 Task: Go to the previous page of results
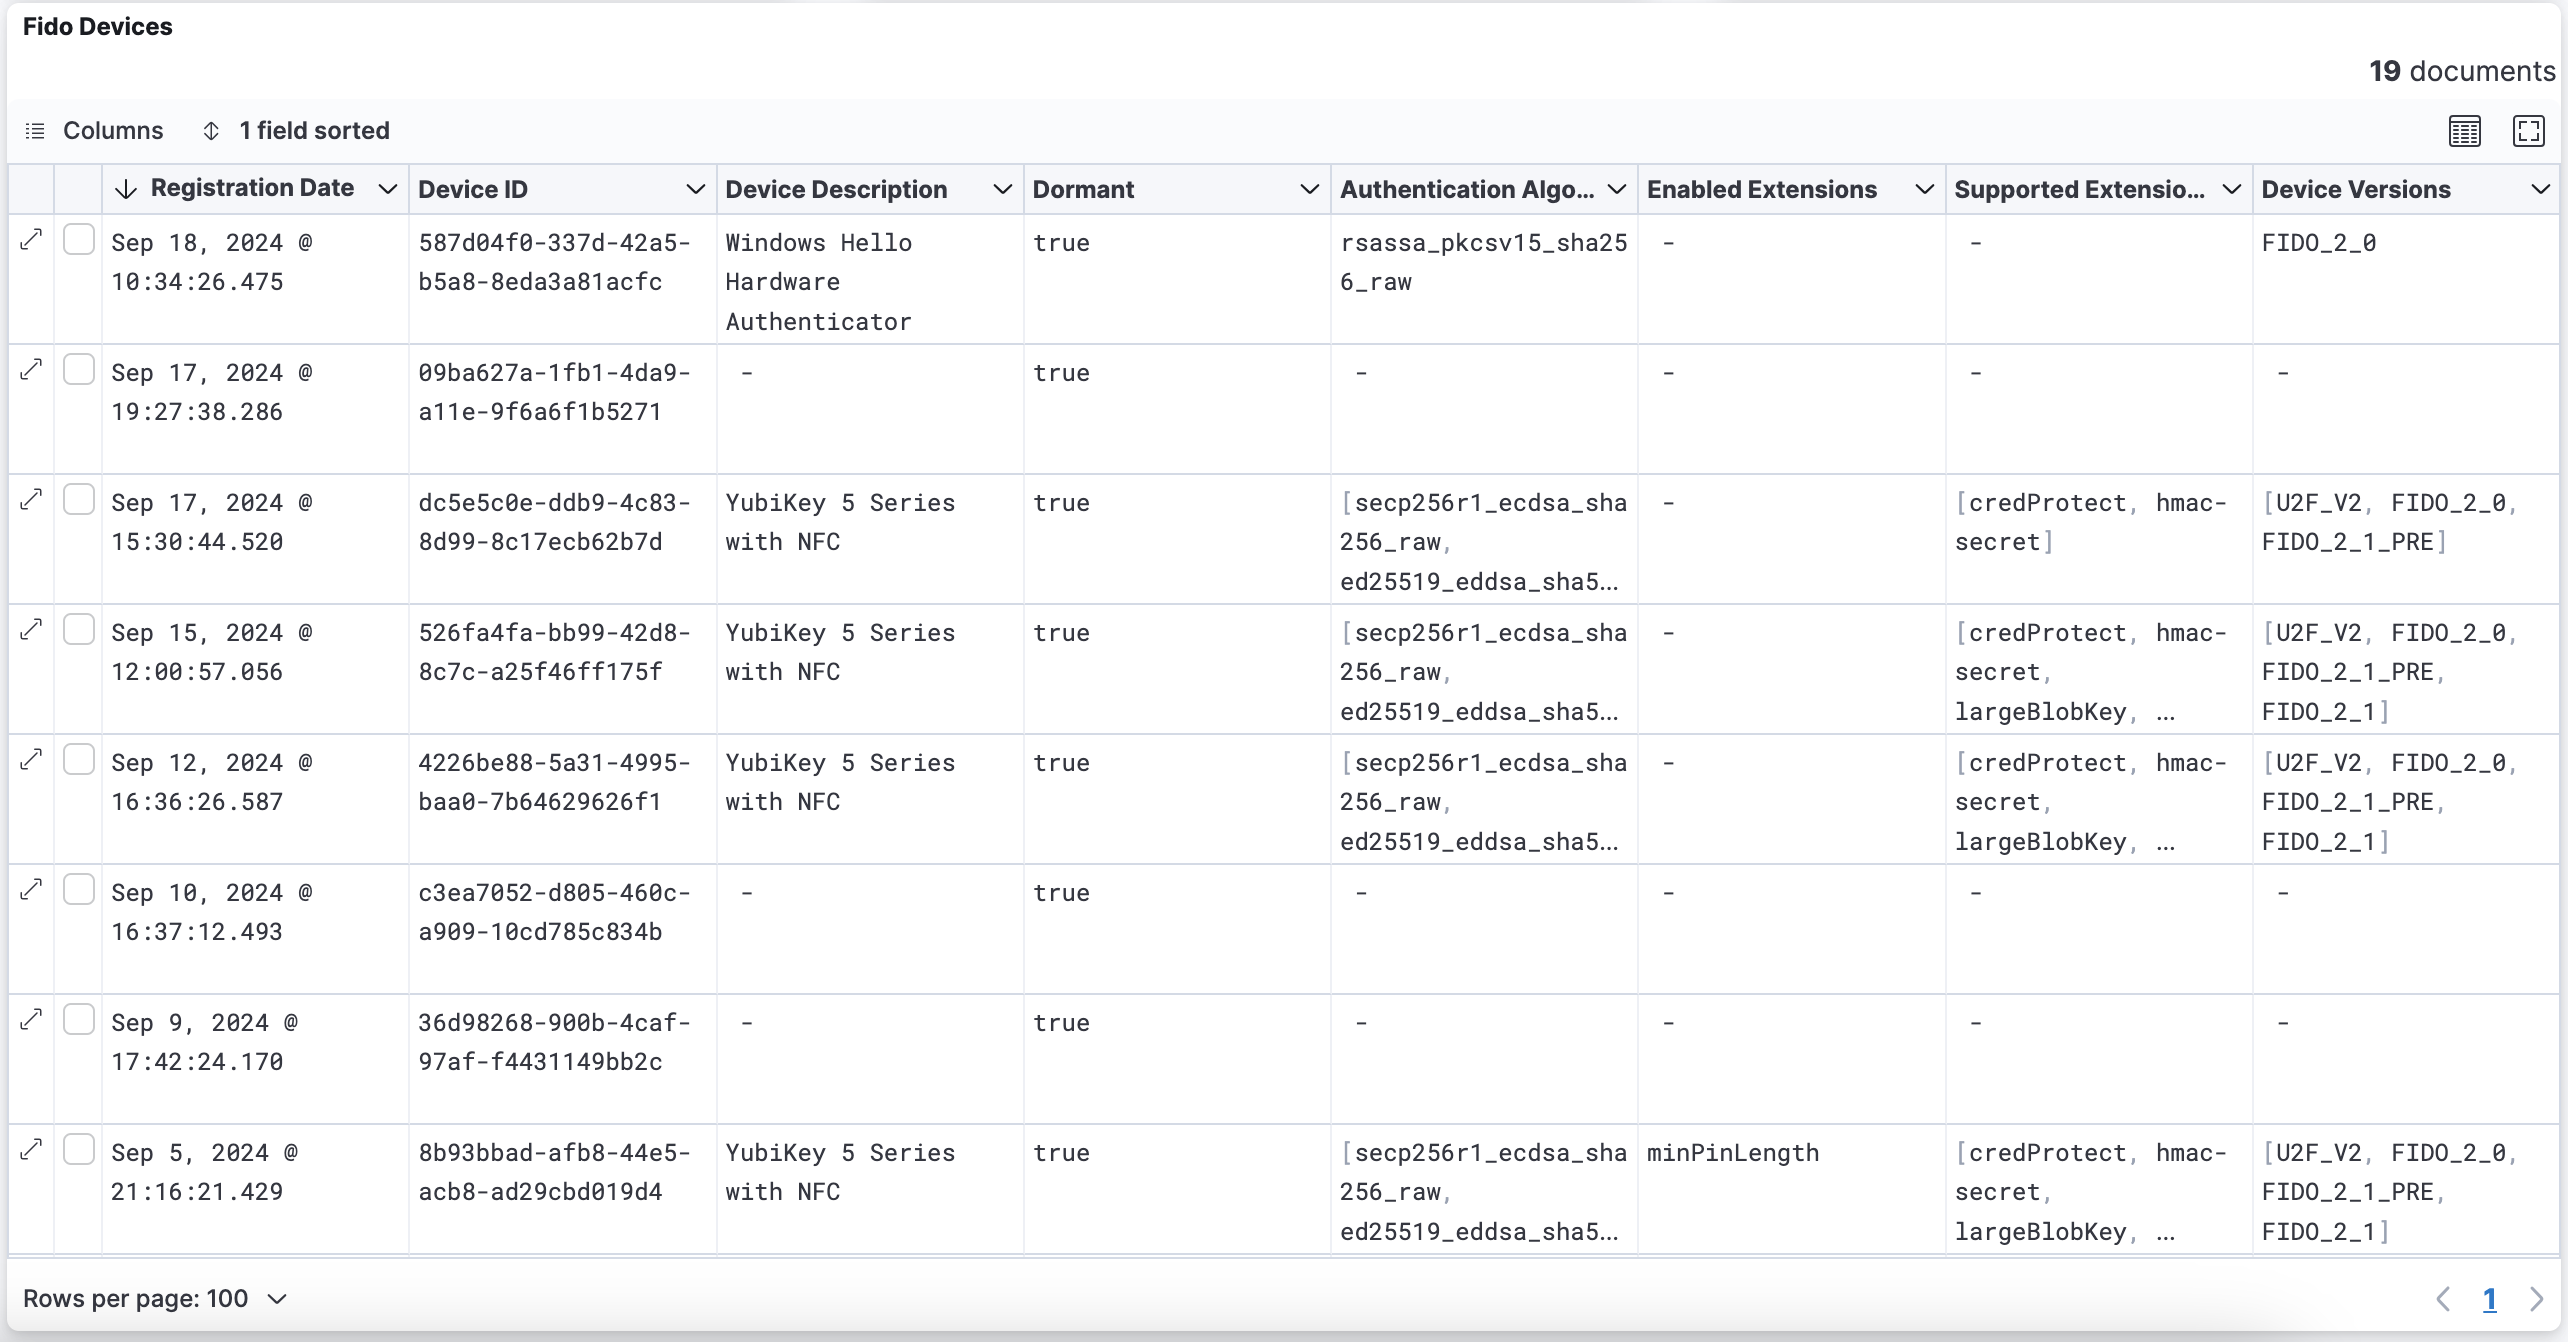(x=2444, y=1298)
